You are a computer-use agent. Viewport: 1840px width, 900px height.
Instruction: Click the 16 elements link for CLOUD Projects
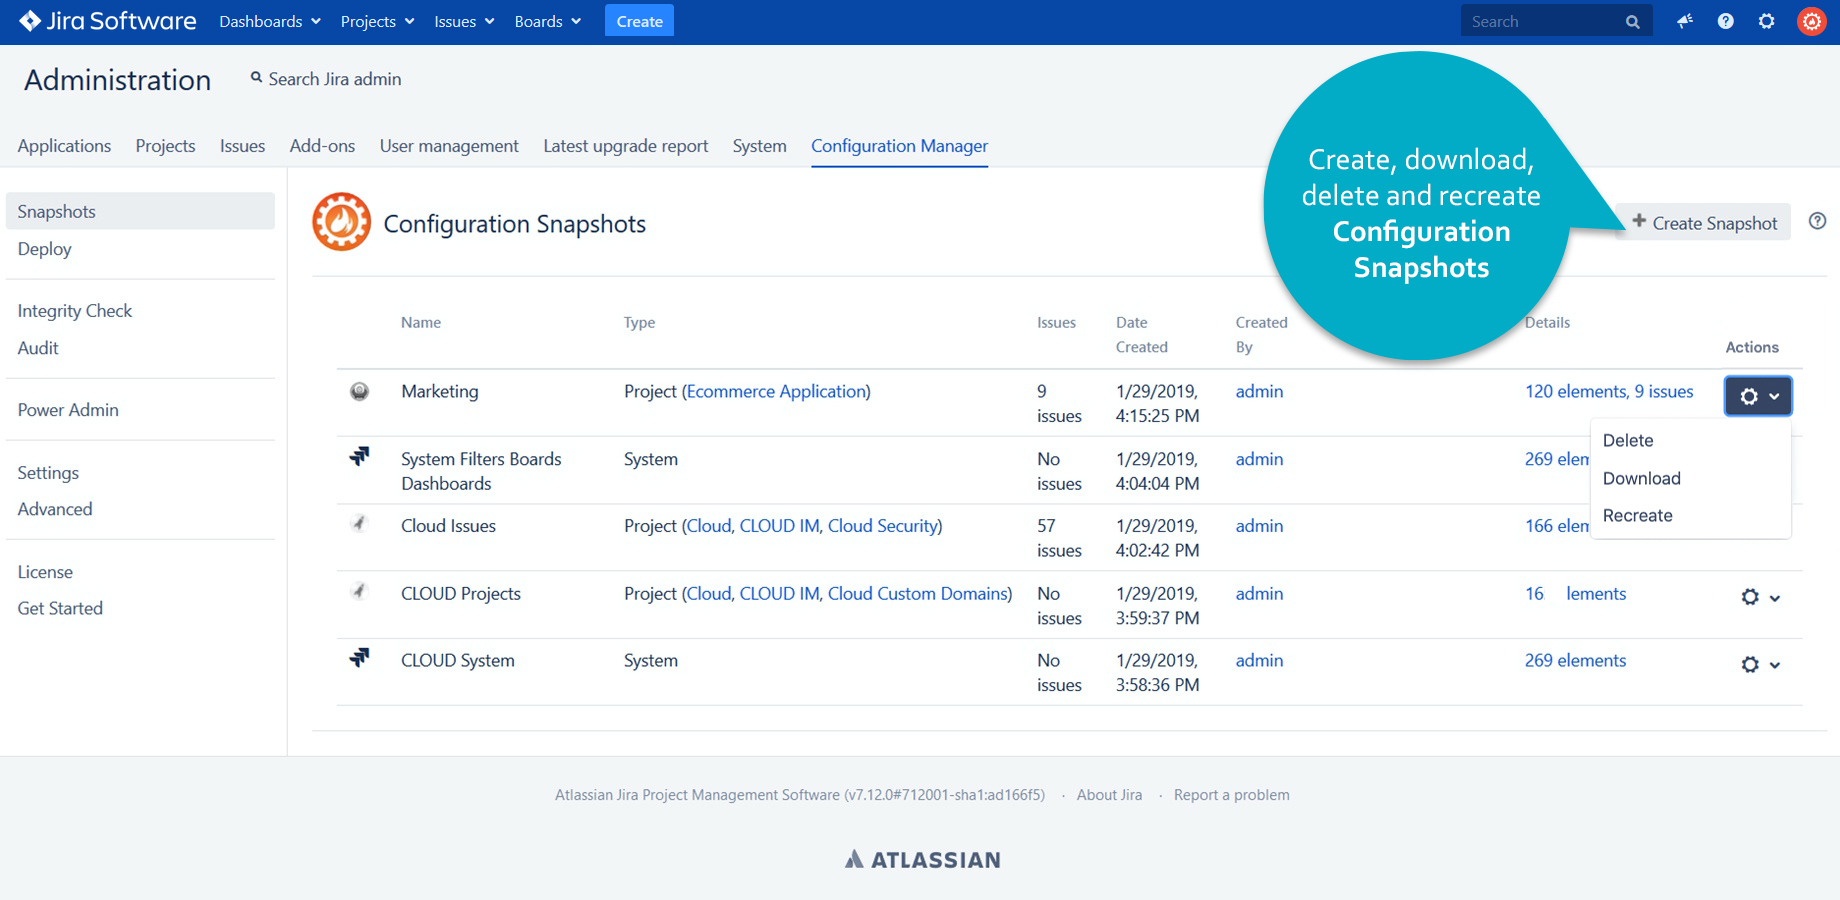(1576, 593)
